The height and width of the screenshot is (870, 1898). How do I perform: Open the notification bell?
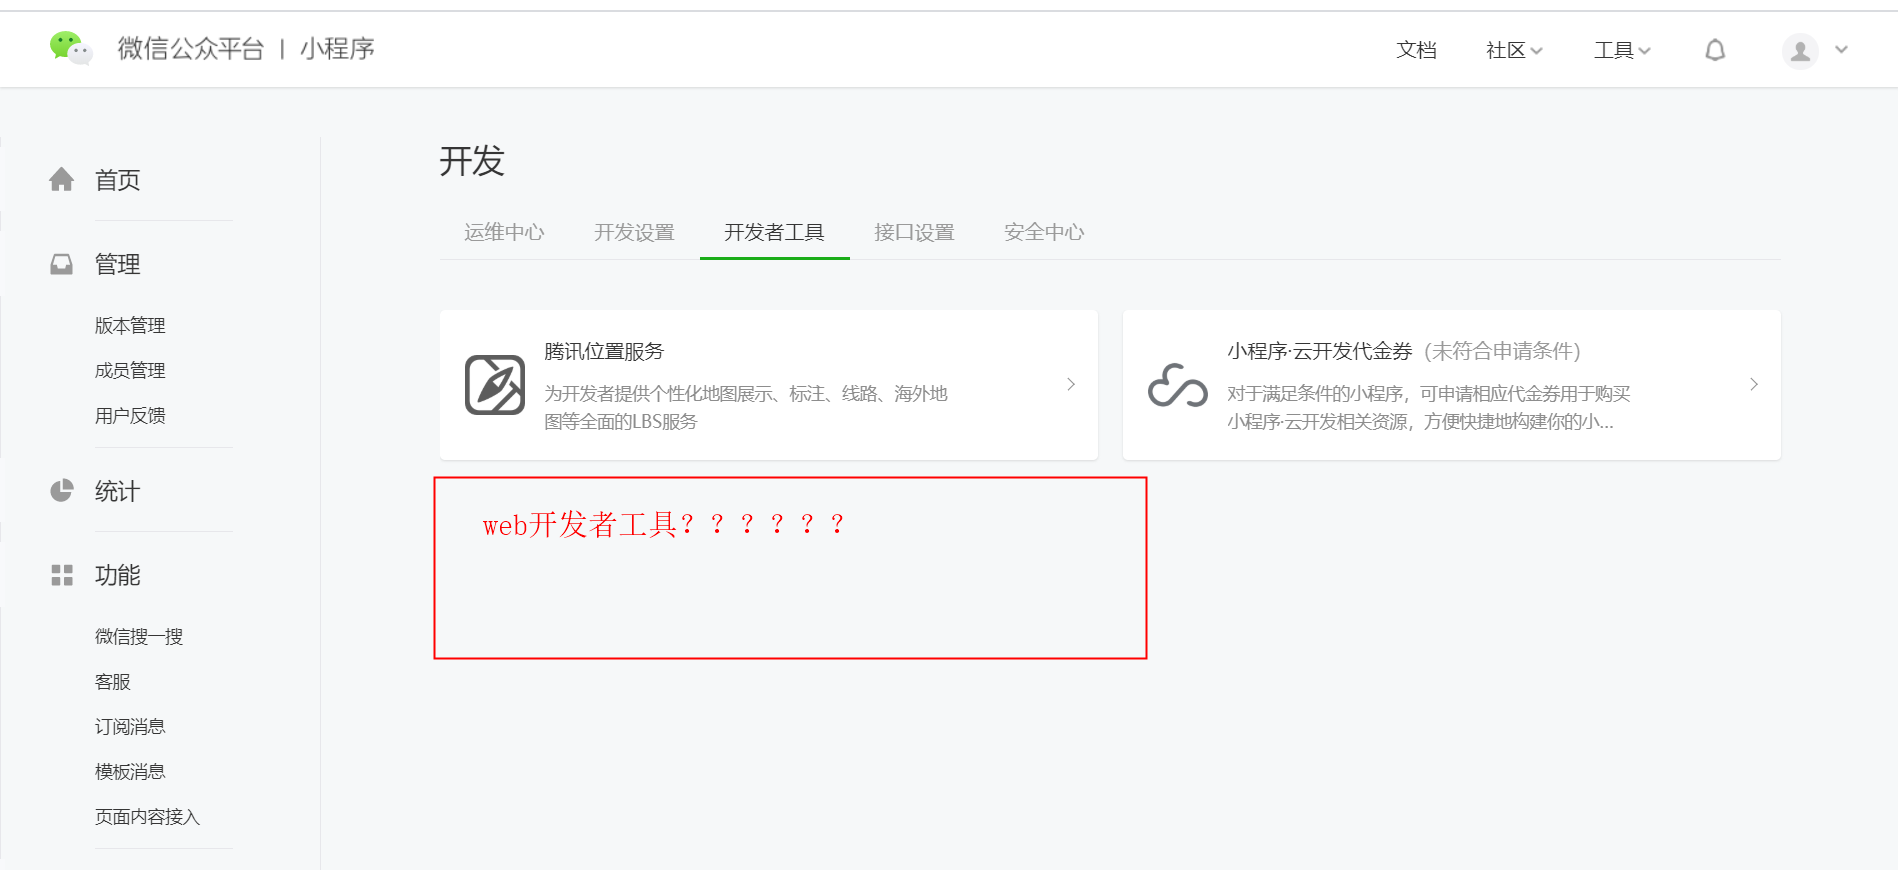click(1715, 50)
